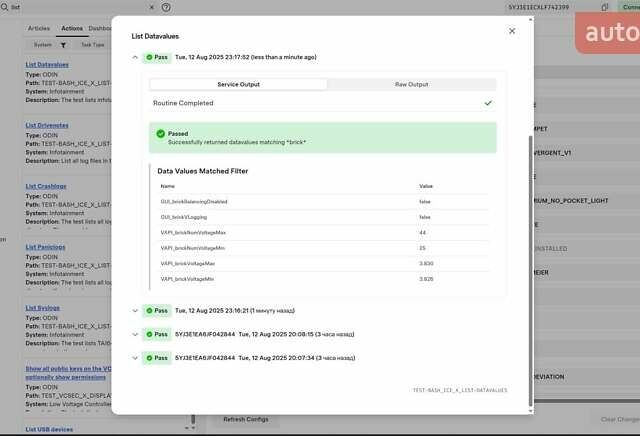Click the search magnifier icon

coord(4,7)
